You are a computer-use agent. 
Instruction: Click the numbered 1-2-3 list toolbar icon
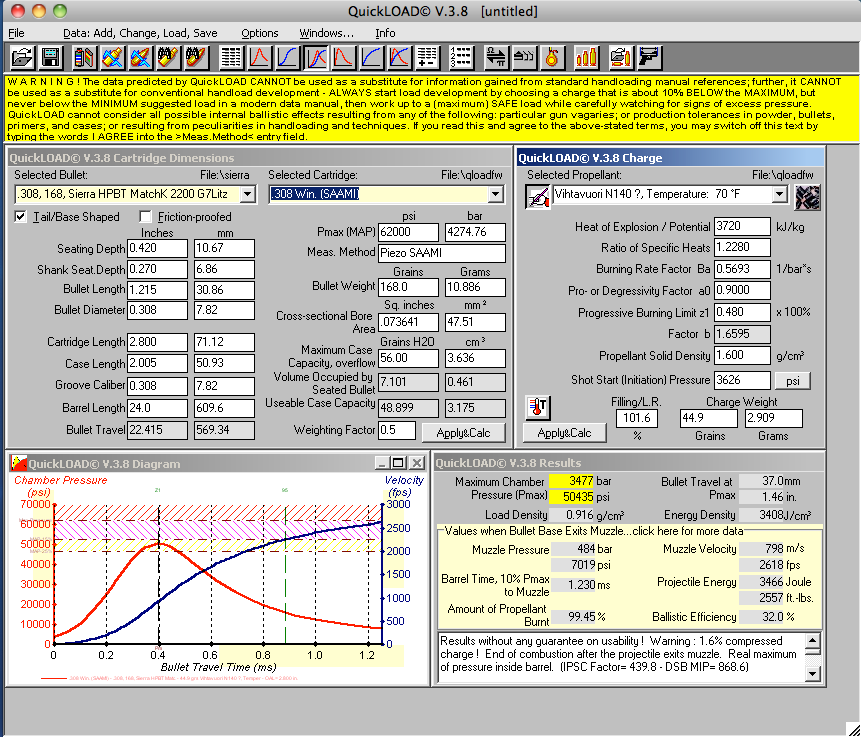click(461, 57)
